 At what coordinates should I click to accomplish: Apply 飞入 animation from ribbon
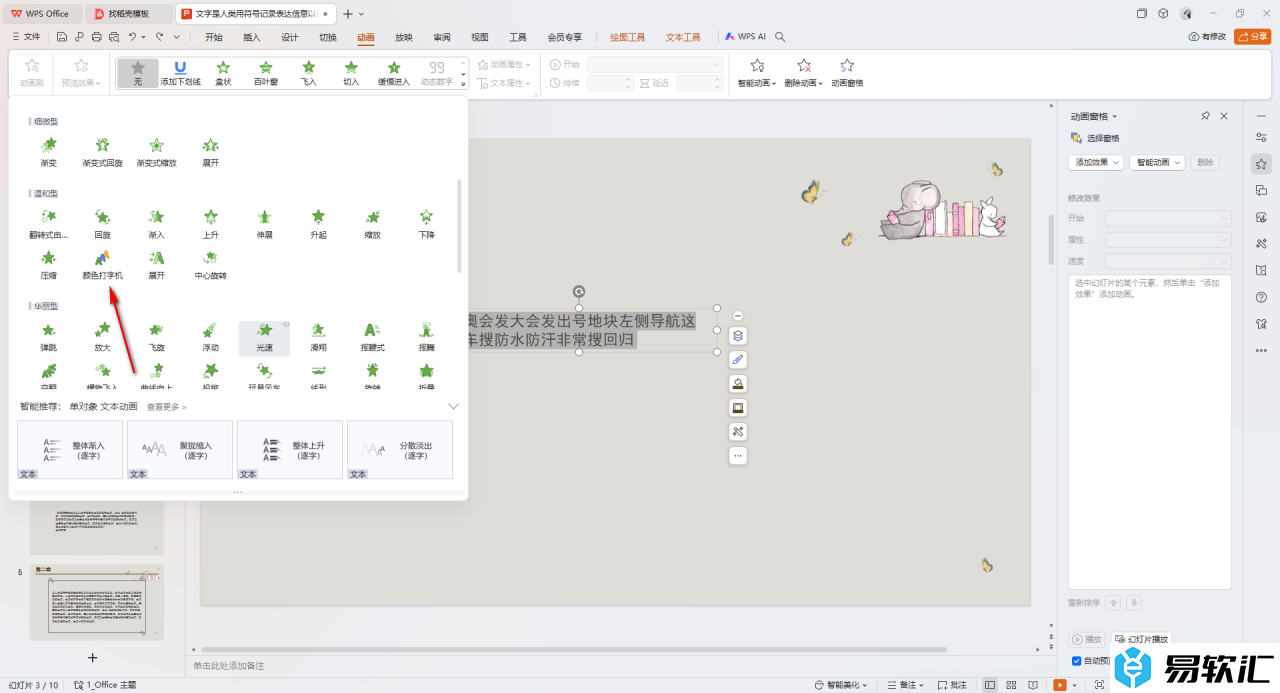point(309,73)
